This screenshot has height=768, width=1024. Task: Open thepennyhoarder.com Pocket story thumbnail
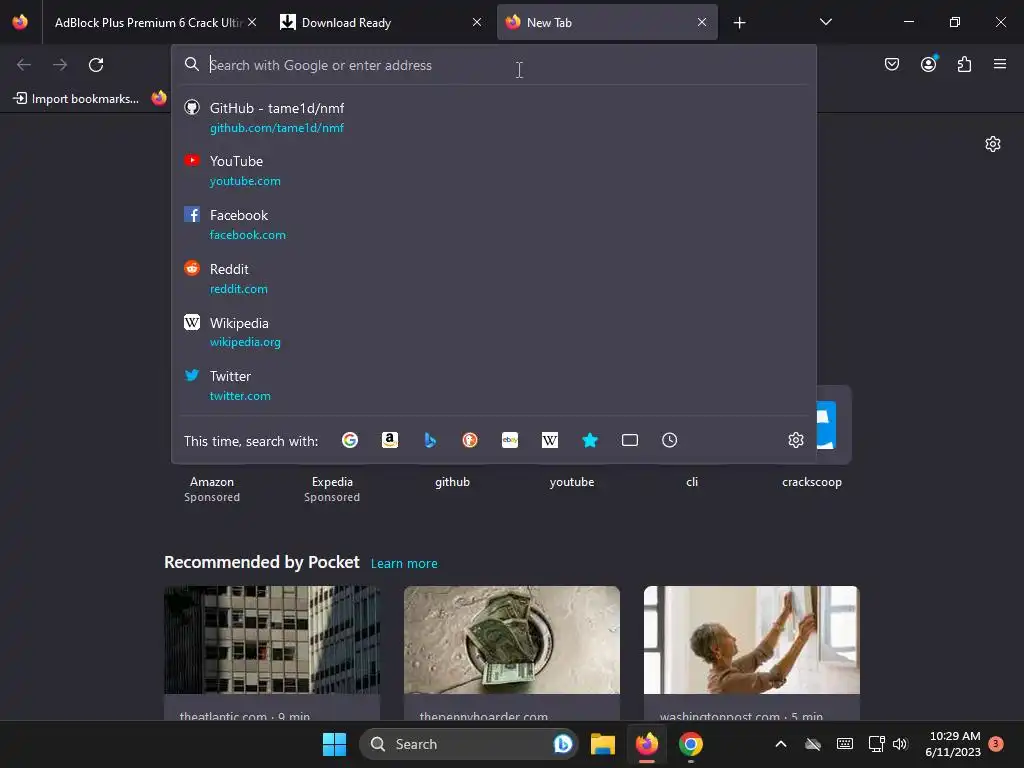click(x=511, y=640)
